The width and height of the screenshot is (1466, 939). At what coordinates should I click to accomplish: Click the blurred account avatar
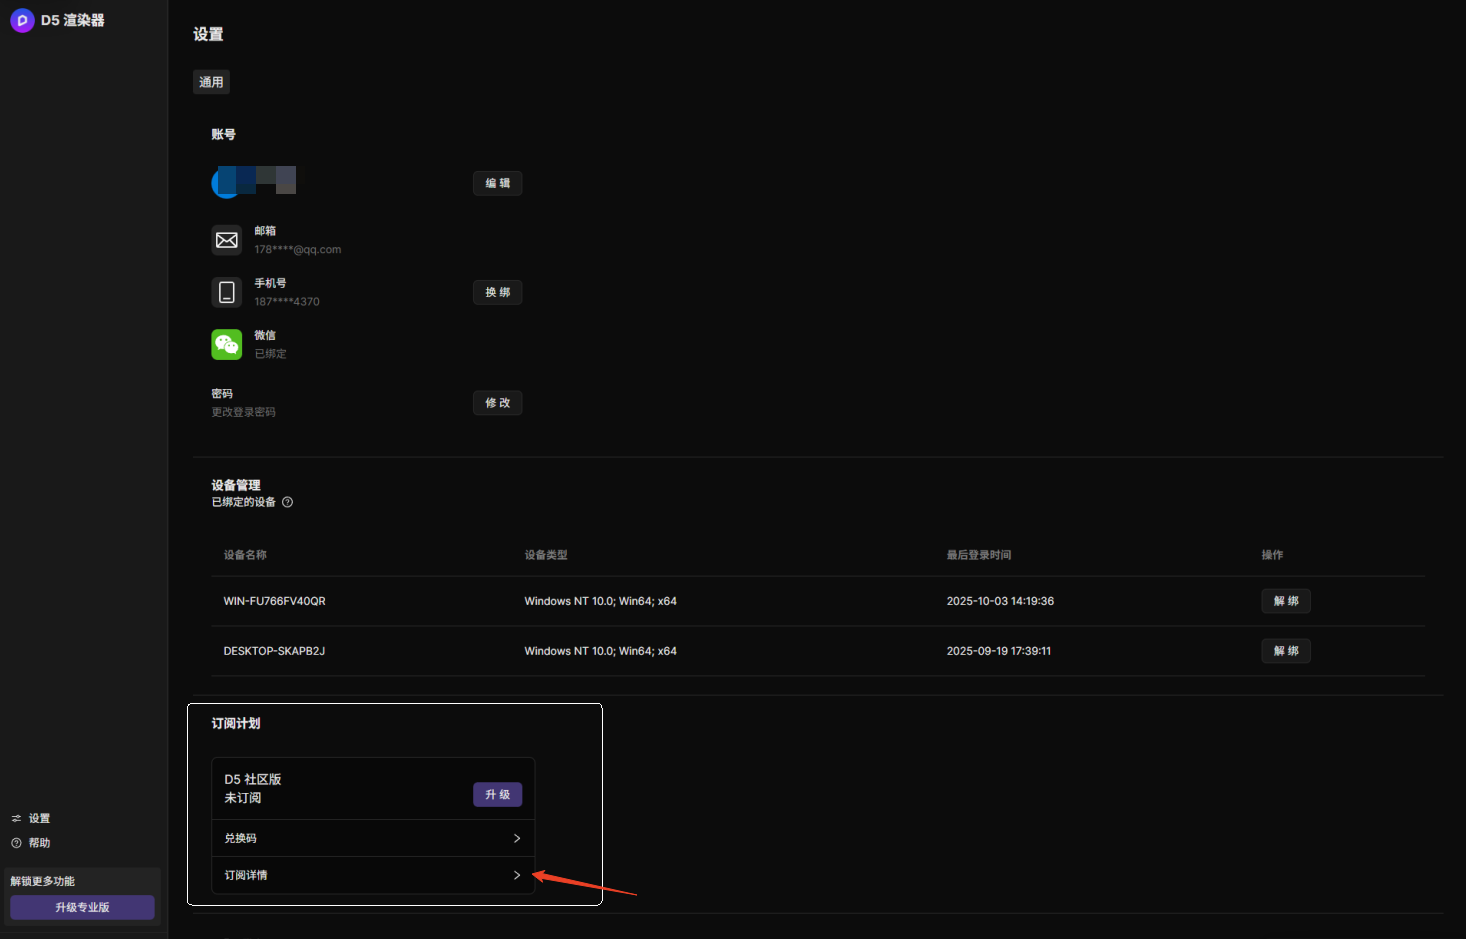[x=254, y=181]
